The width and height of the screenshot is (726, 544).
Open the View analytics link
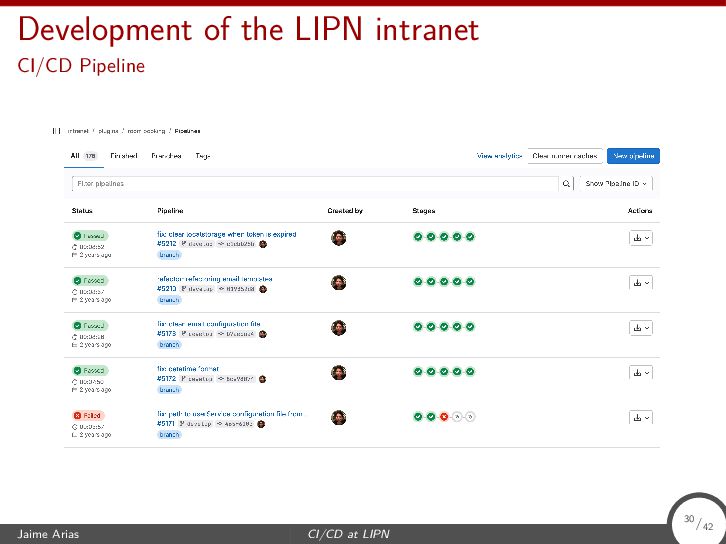click(499, 156)
